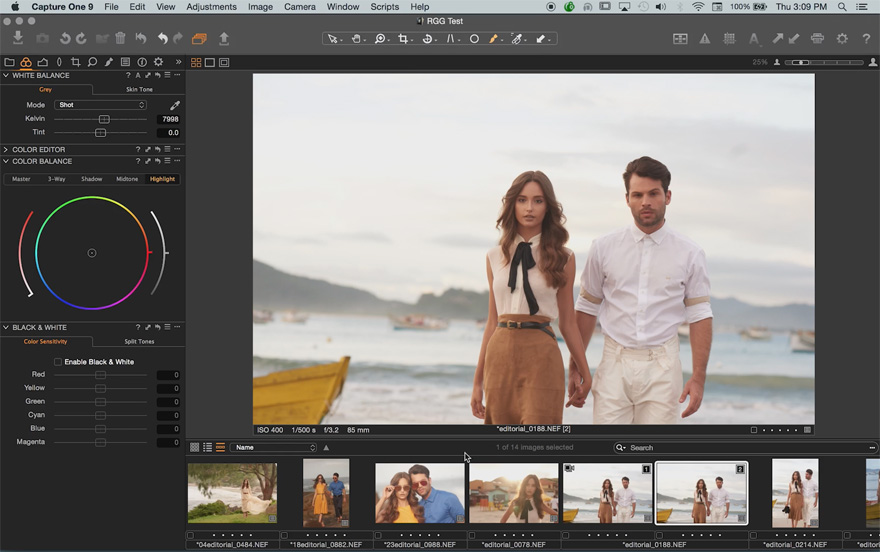
Task: Click the Undo arrow
Action: (162, 38)
